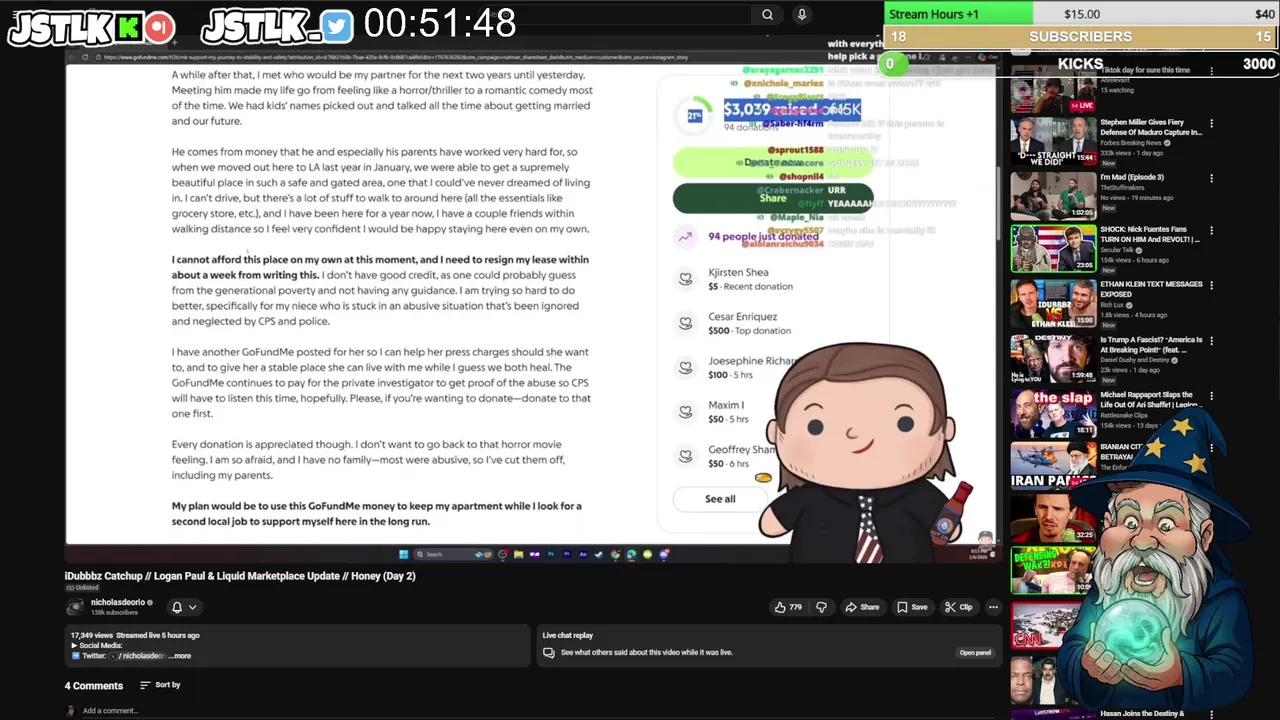Open Premiere Pro from the streamed taskbar
The width and height of the screenshot is (1280, 720).
coord(567,554)
